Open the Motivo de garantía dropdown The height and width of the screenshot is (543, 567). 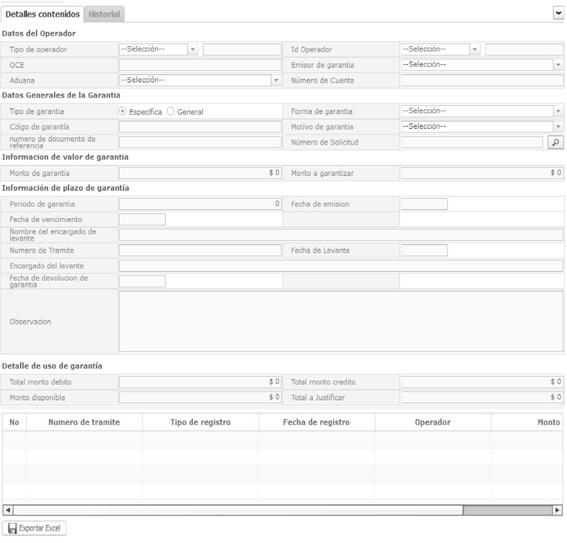482,127
